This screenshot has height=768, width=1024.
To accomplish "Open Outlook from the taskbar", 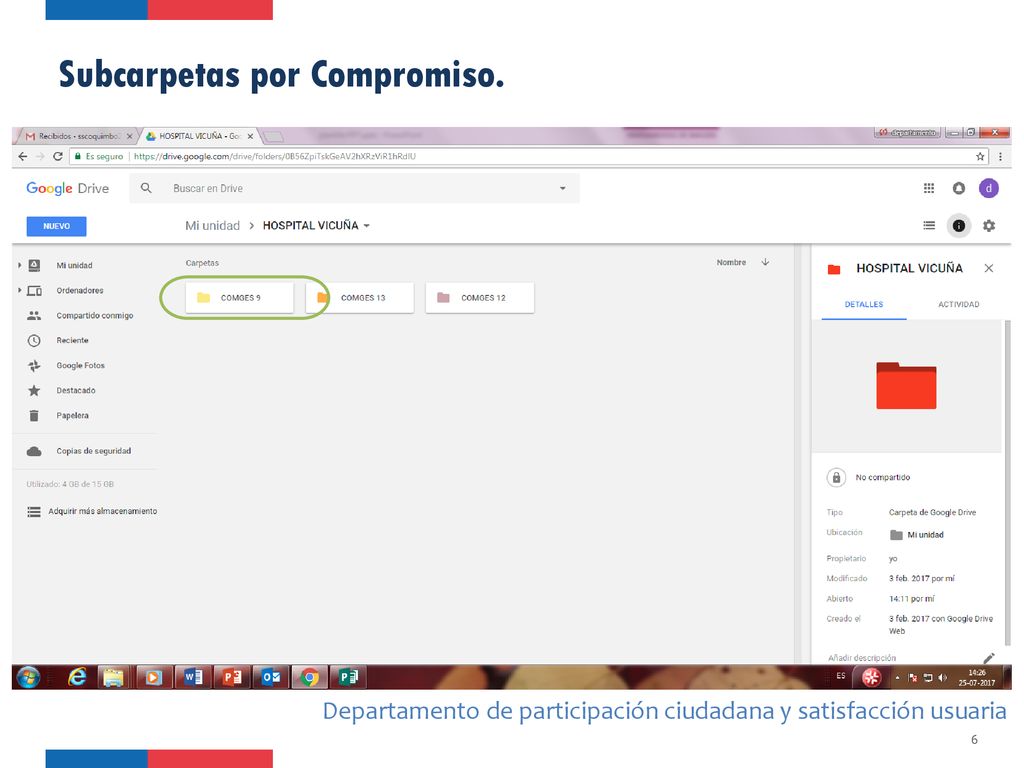I will [x=270, y=677].
